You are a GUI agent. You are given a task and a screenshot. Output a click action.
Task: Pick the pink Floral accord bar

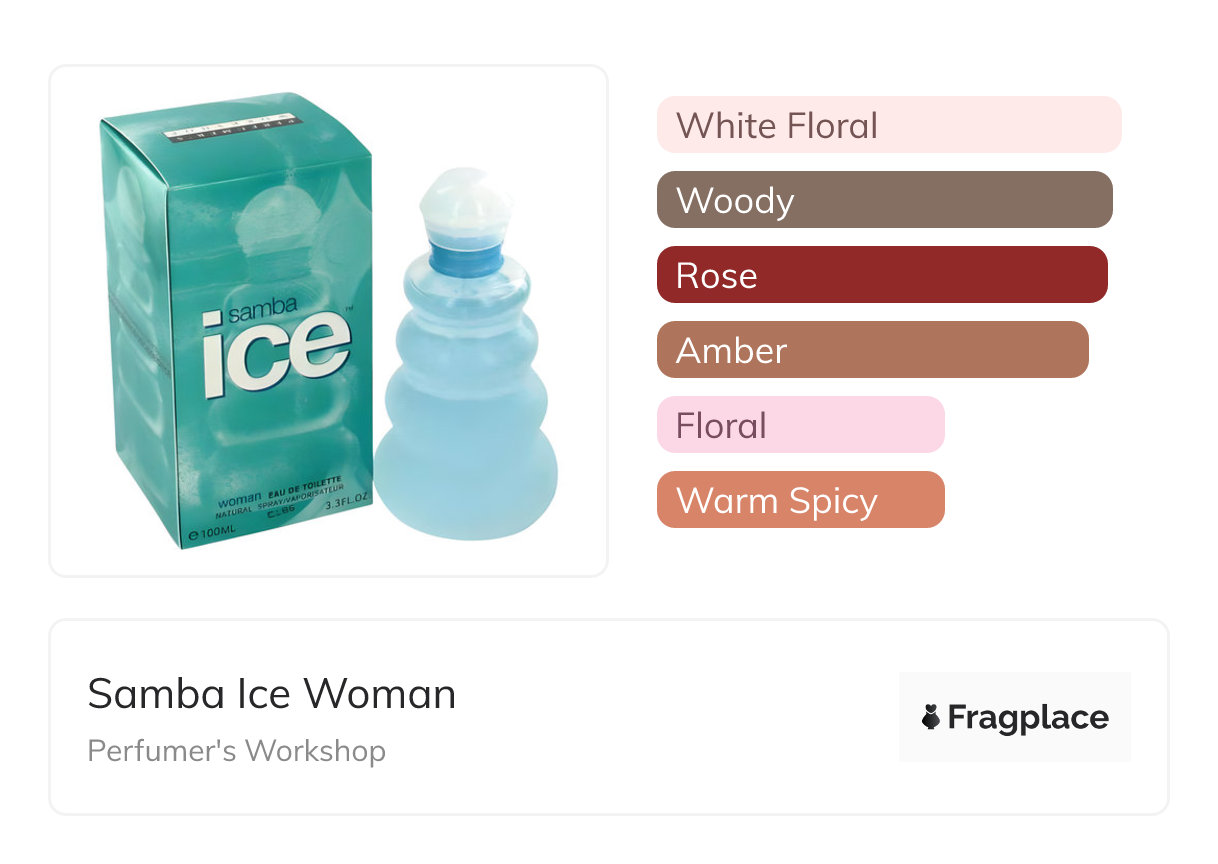[800, 425]
